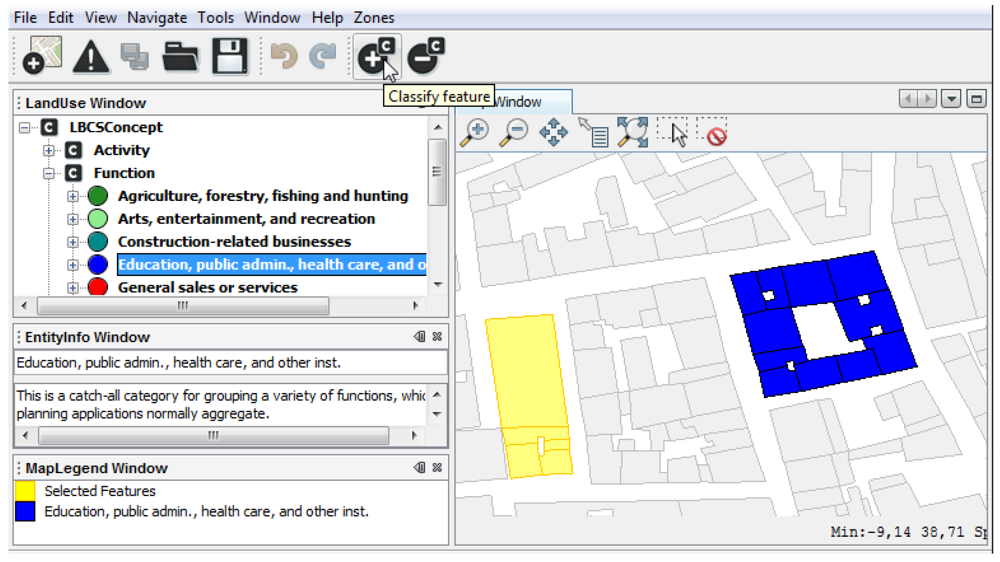Select the map zoom out tool
The image size is (1000, 562).
[x=513, y=133]
